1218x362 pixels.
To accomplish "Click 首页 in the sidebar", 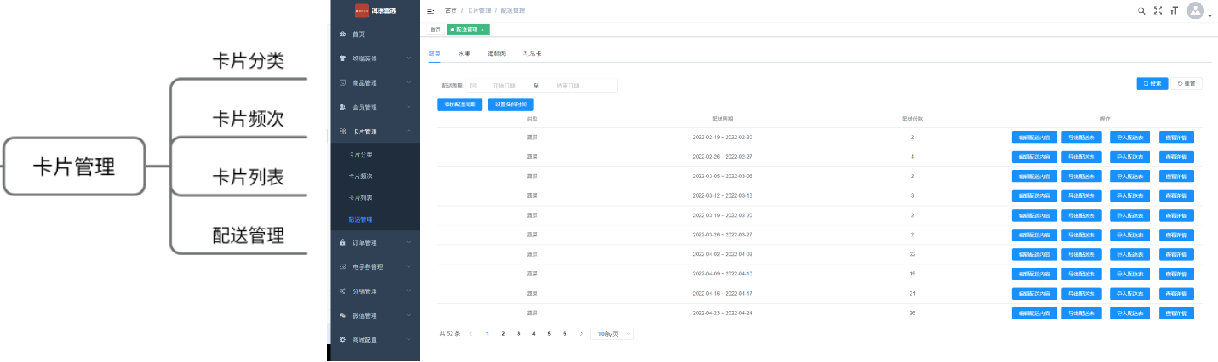I will coord(358,34).
